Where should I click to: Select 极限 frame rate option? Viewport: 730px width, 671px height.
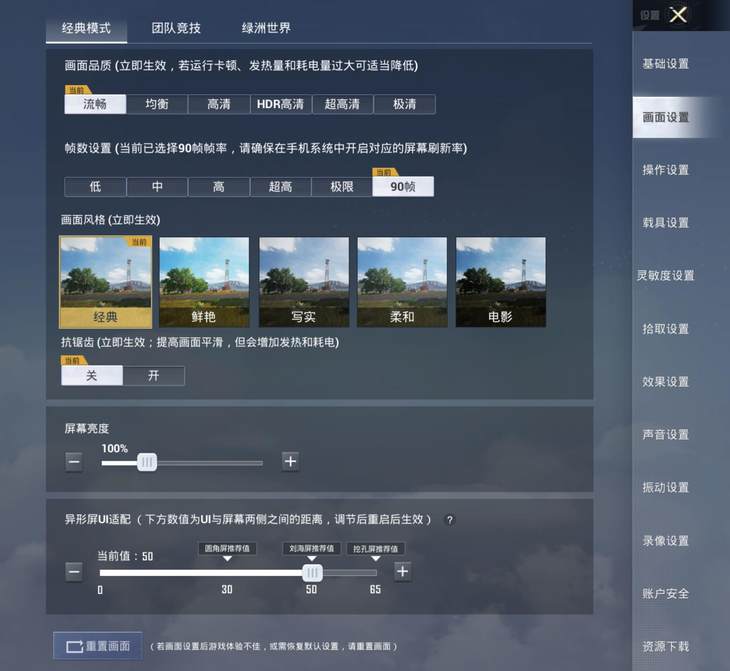pos(341,186)
